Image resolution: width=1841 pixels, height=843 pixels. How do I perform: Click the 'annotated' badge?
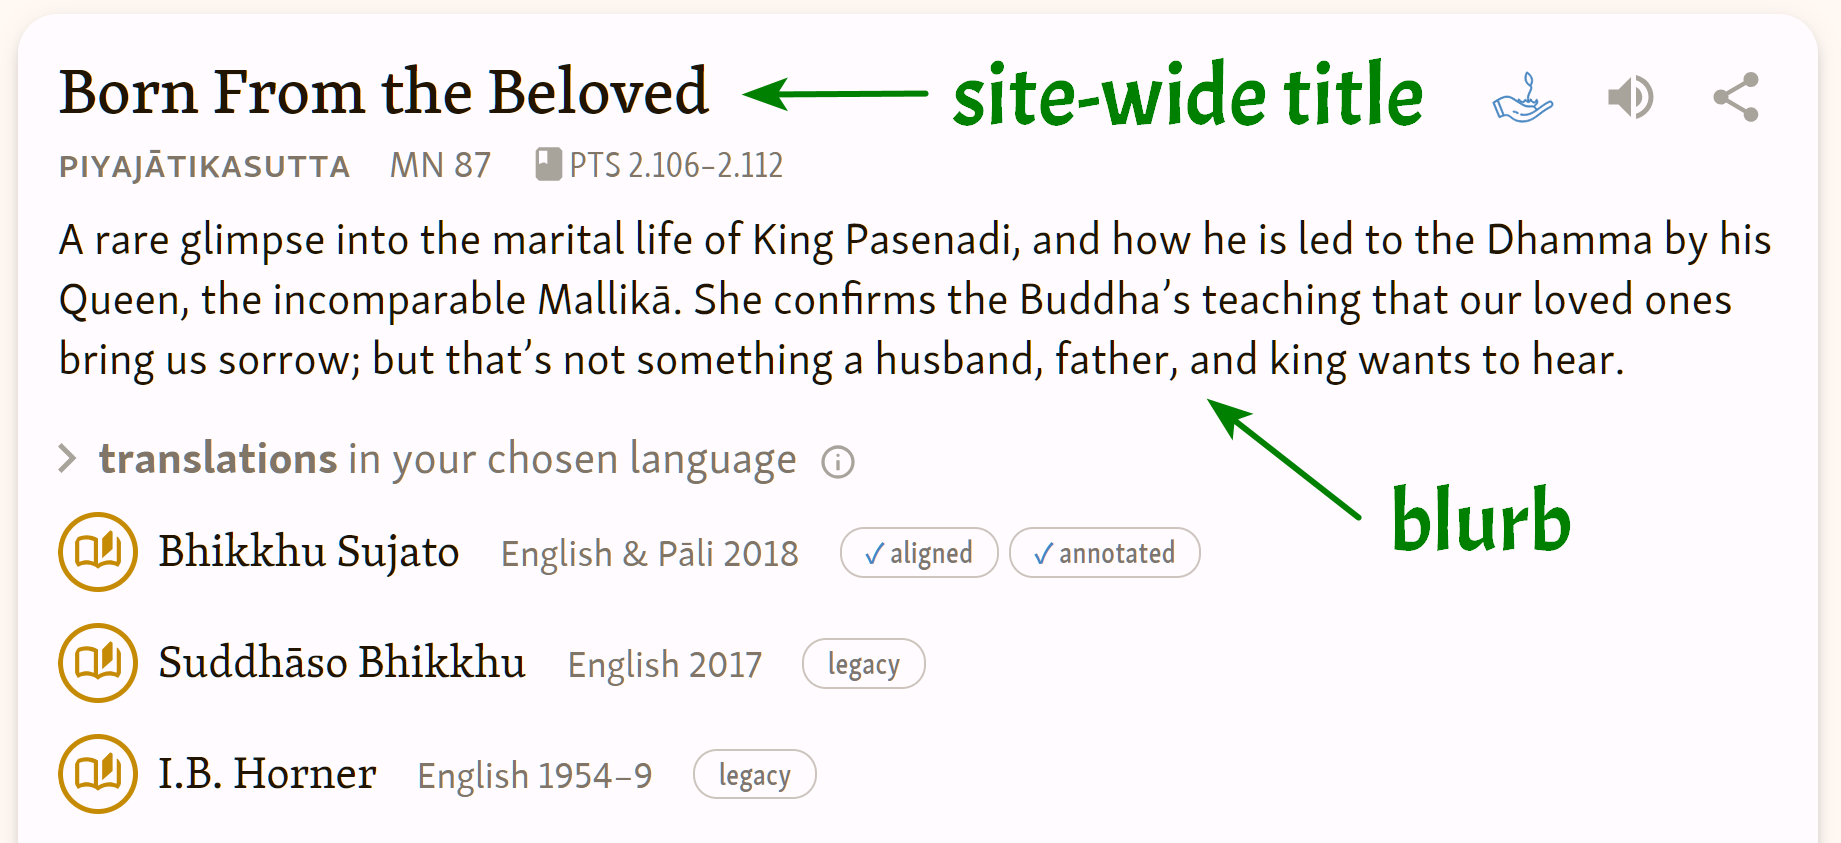coord(1104,553)
